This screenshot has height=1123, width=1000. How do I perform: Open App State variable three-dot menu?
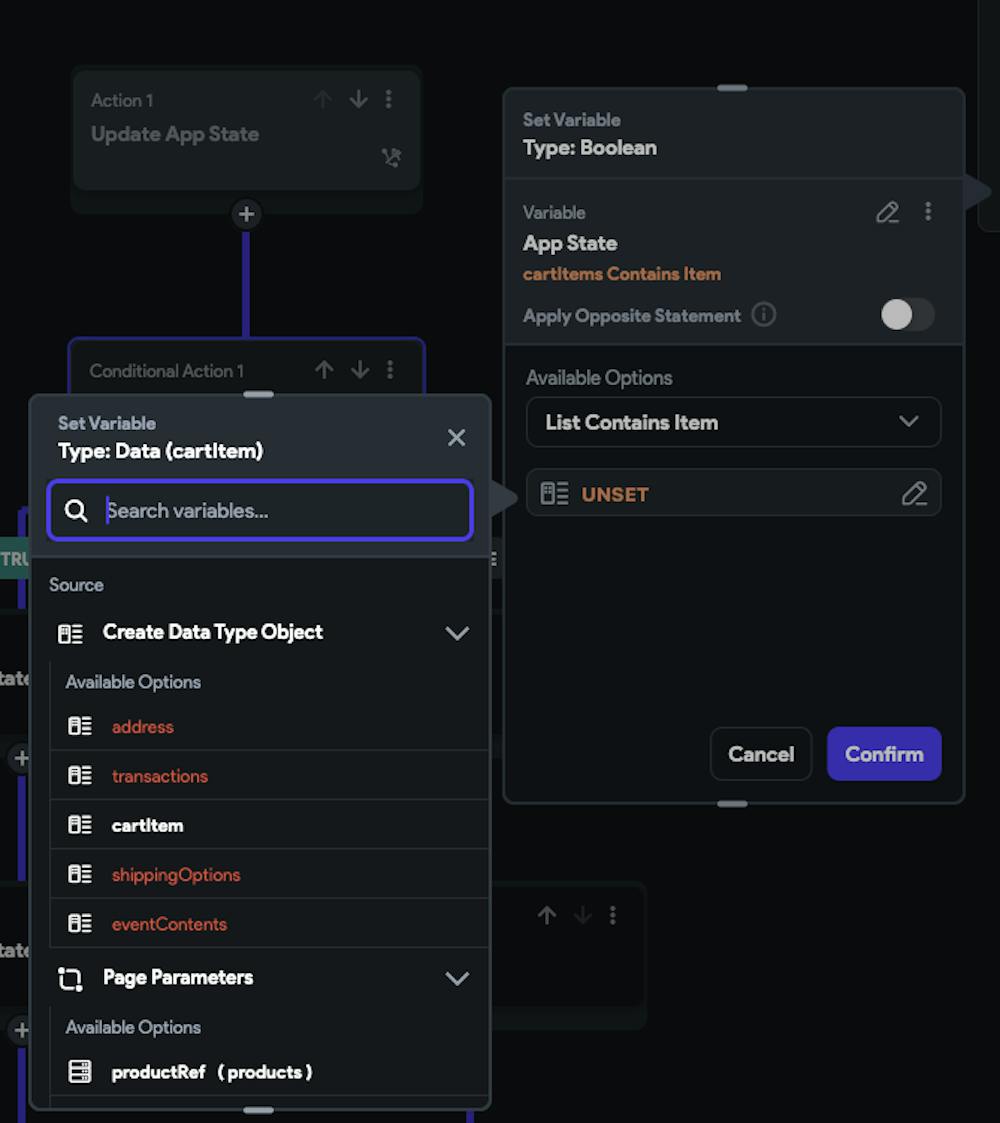pos(928,211)
